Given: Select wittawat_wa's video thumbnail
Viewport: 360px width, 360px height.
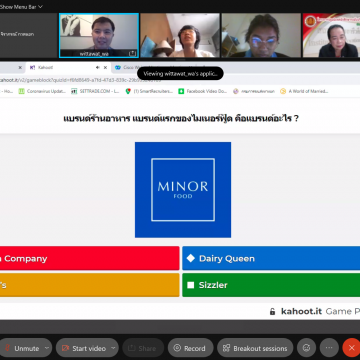Looking at the screenshot, I should 99,35.
